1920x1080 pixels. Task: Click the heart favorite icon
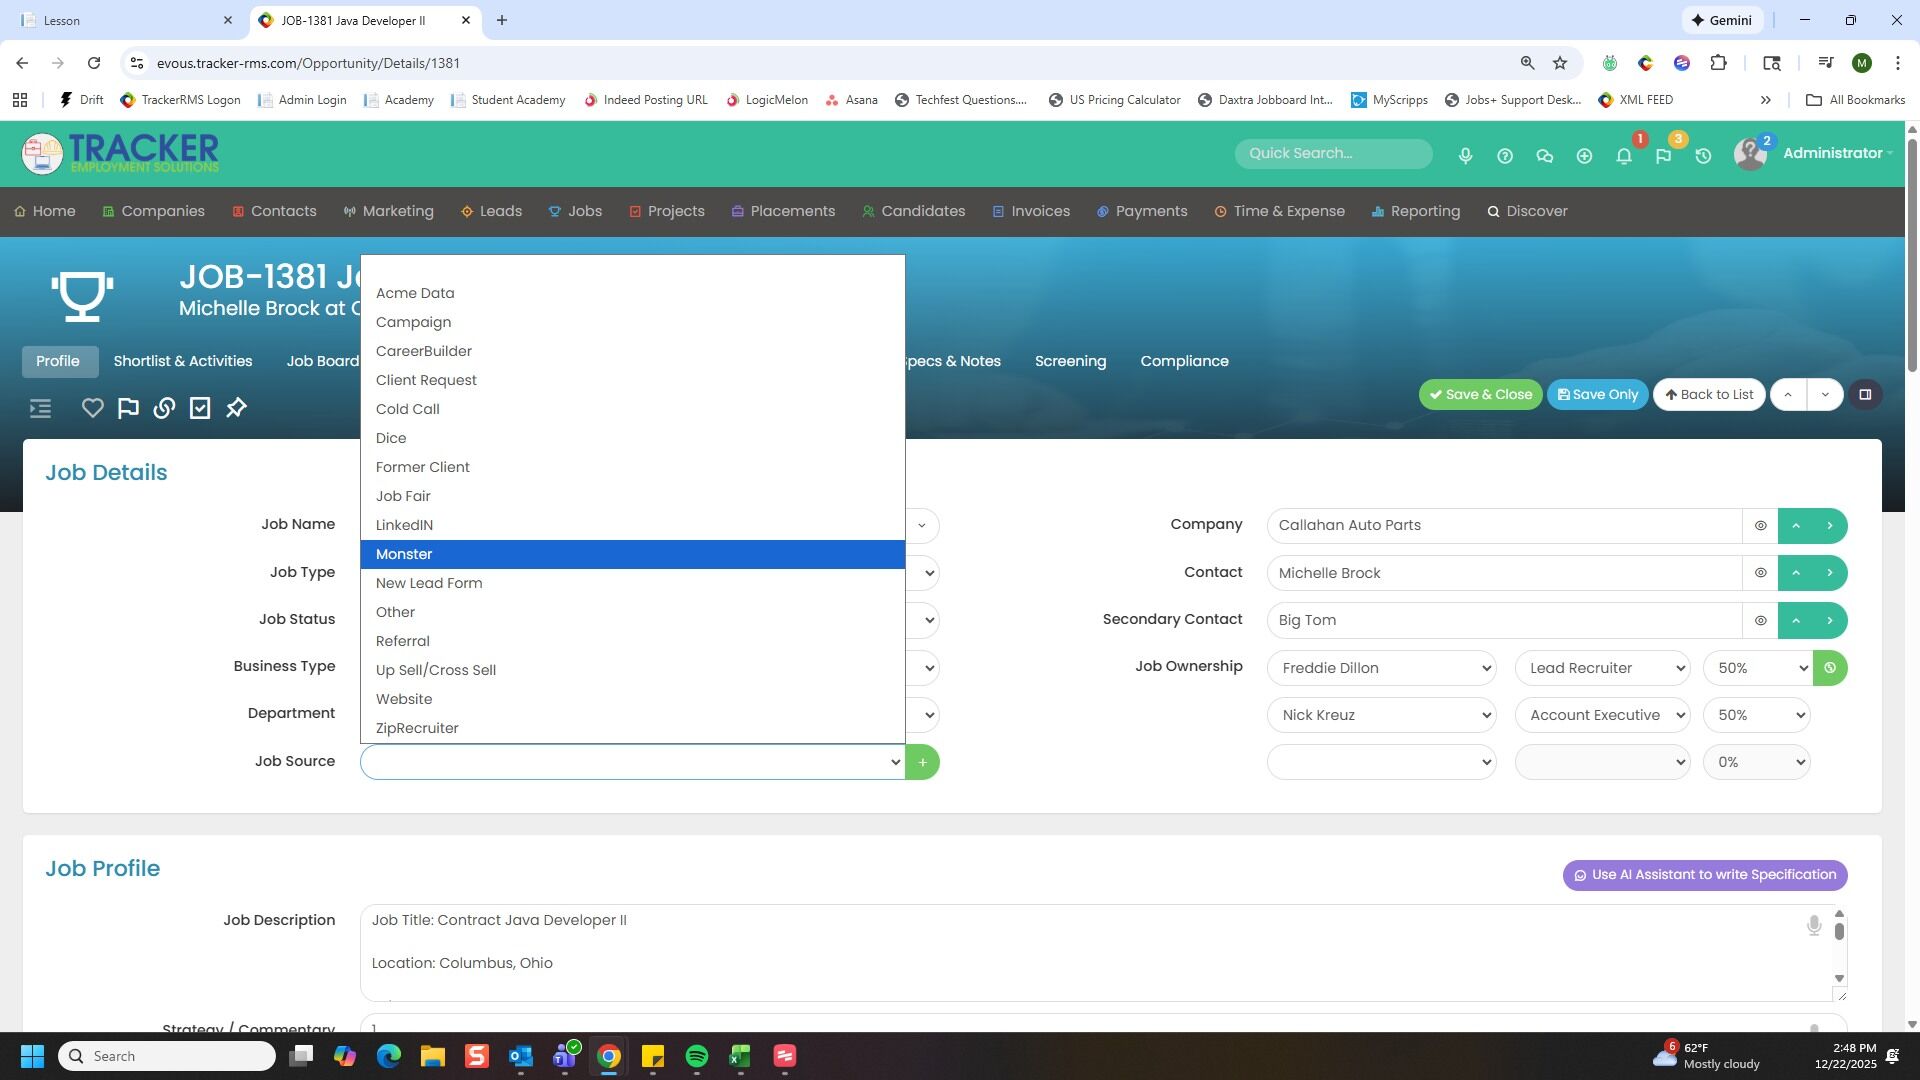(x=92, y=408)
